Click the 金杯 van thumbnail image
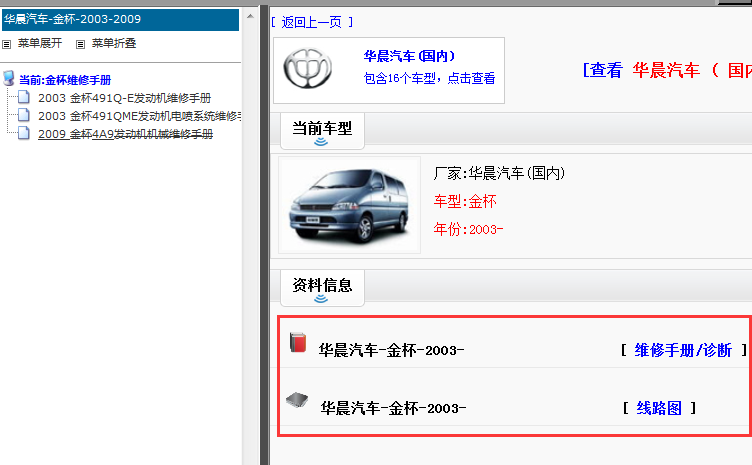 pyautogui.click(x=349, y=205)
